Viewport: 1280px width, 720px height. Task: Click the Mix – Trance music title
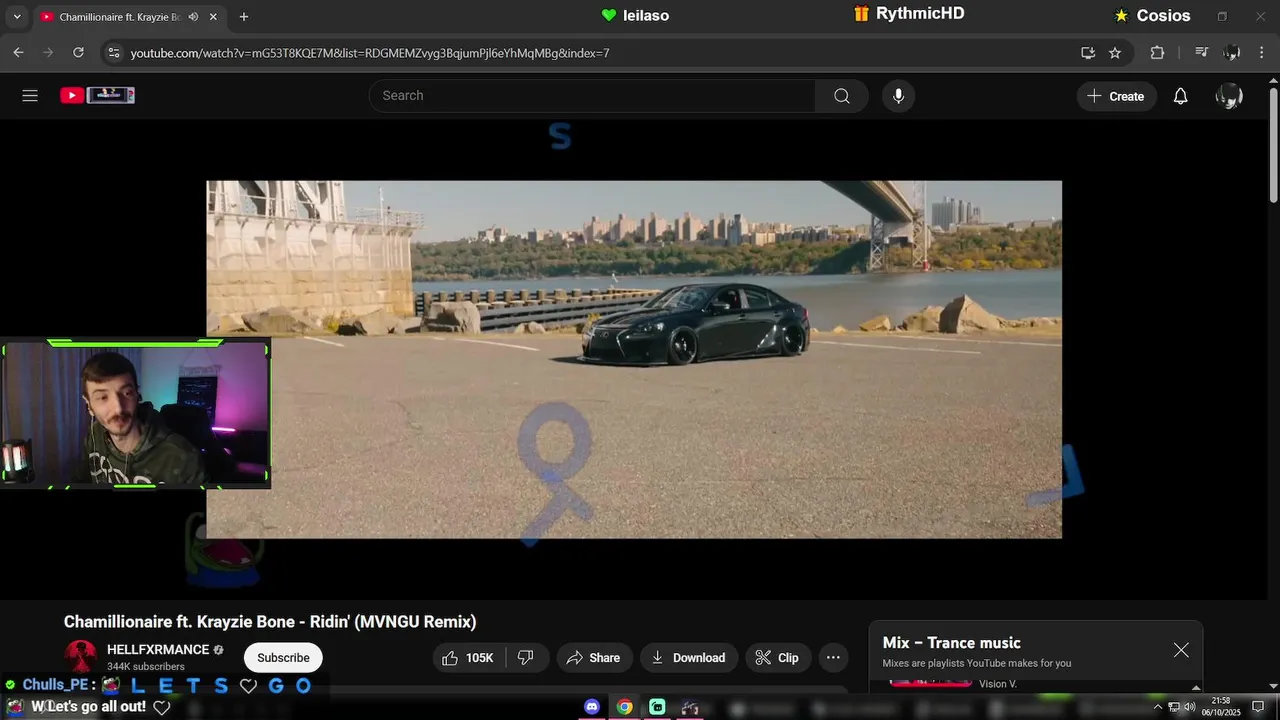[951, 643]
